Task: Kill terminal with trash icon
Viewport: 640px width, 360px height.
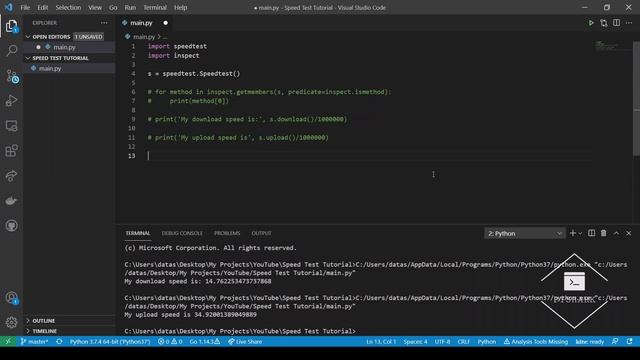Action: click(x=604, y=233)
